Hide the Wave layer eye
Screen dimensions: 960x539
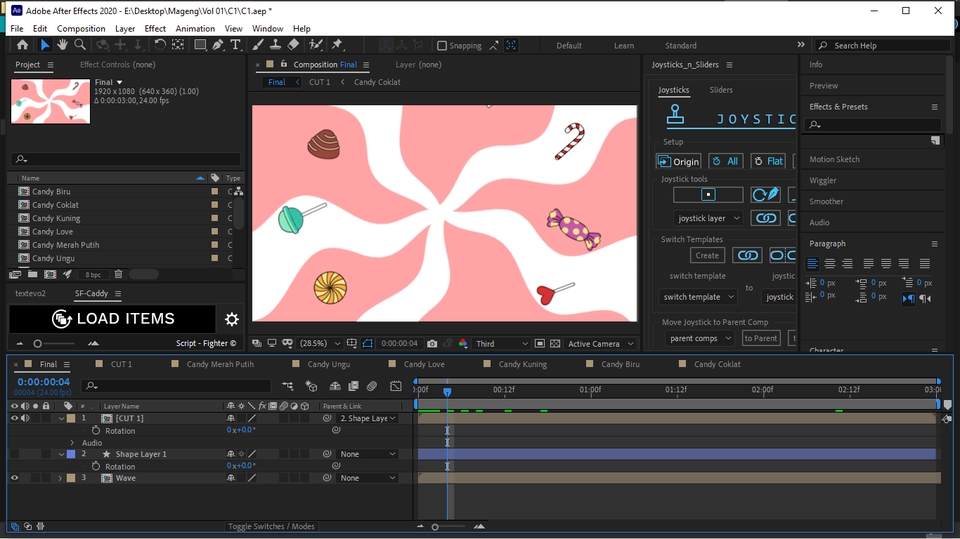14,478
